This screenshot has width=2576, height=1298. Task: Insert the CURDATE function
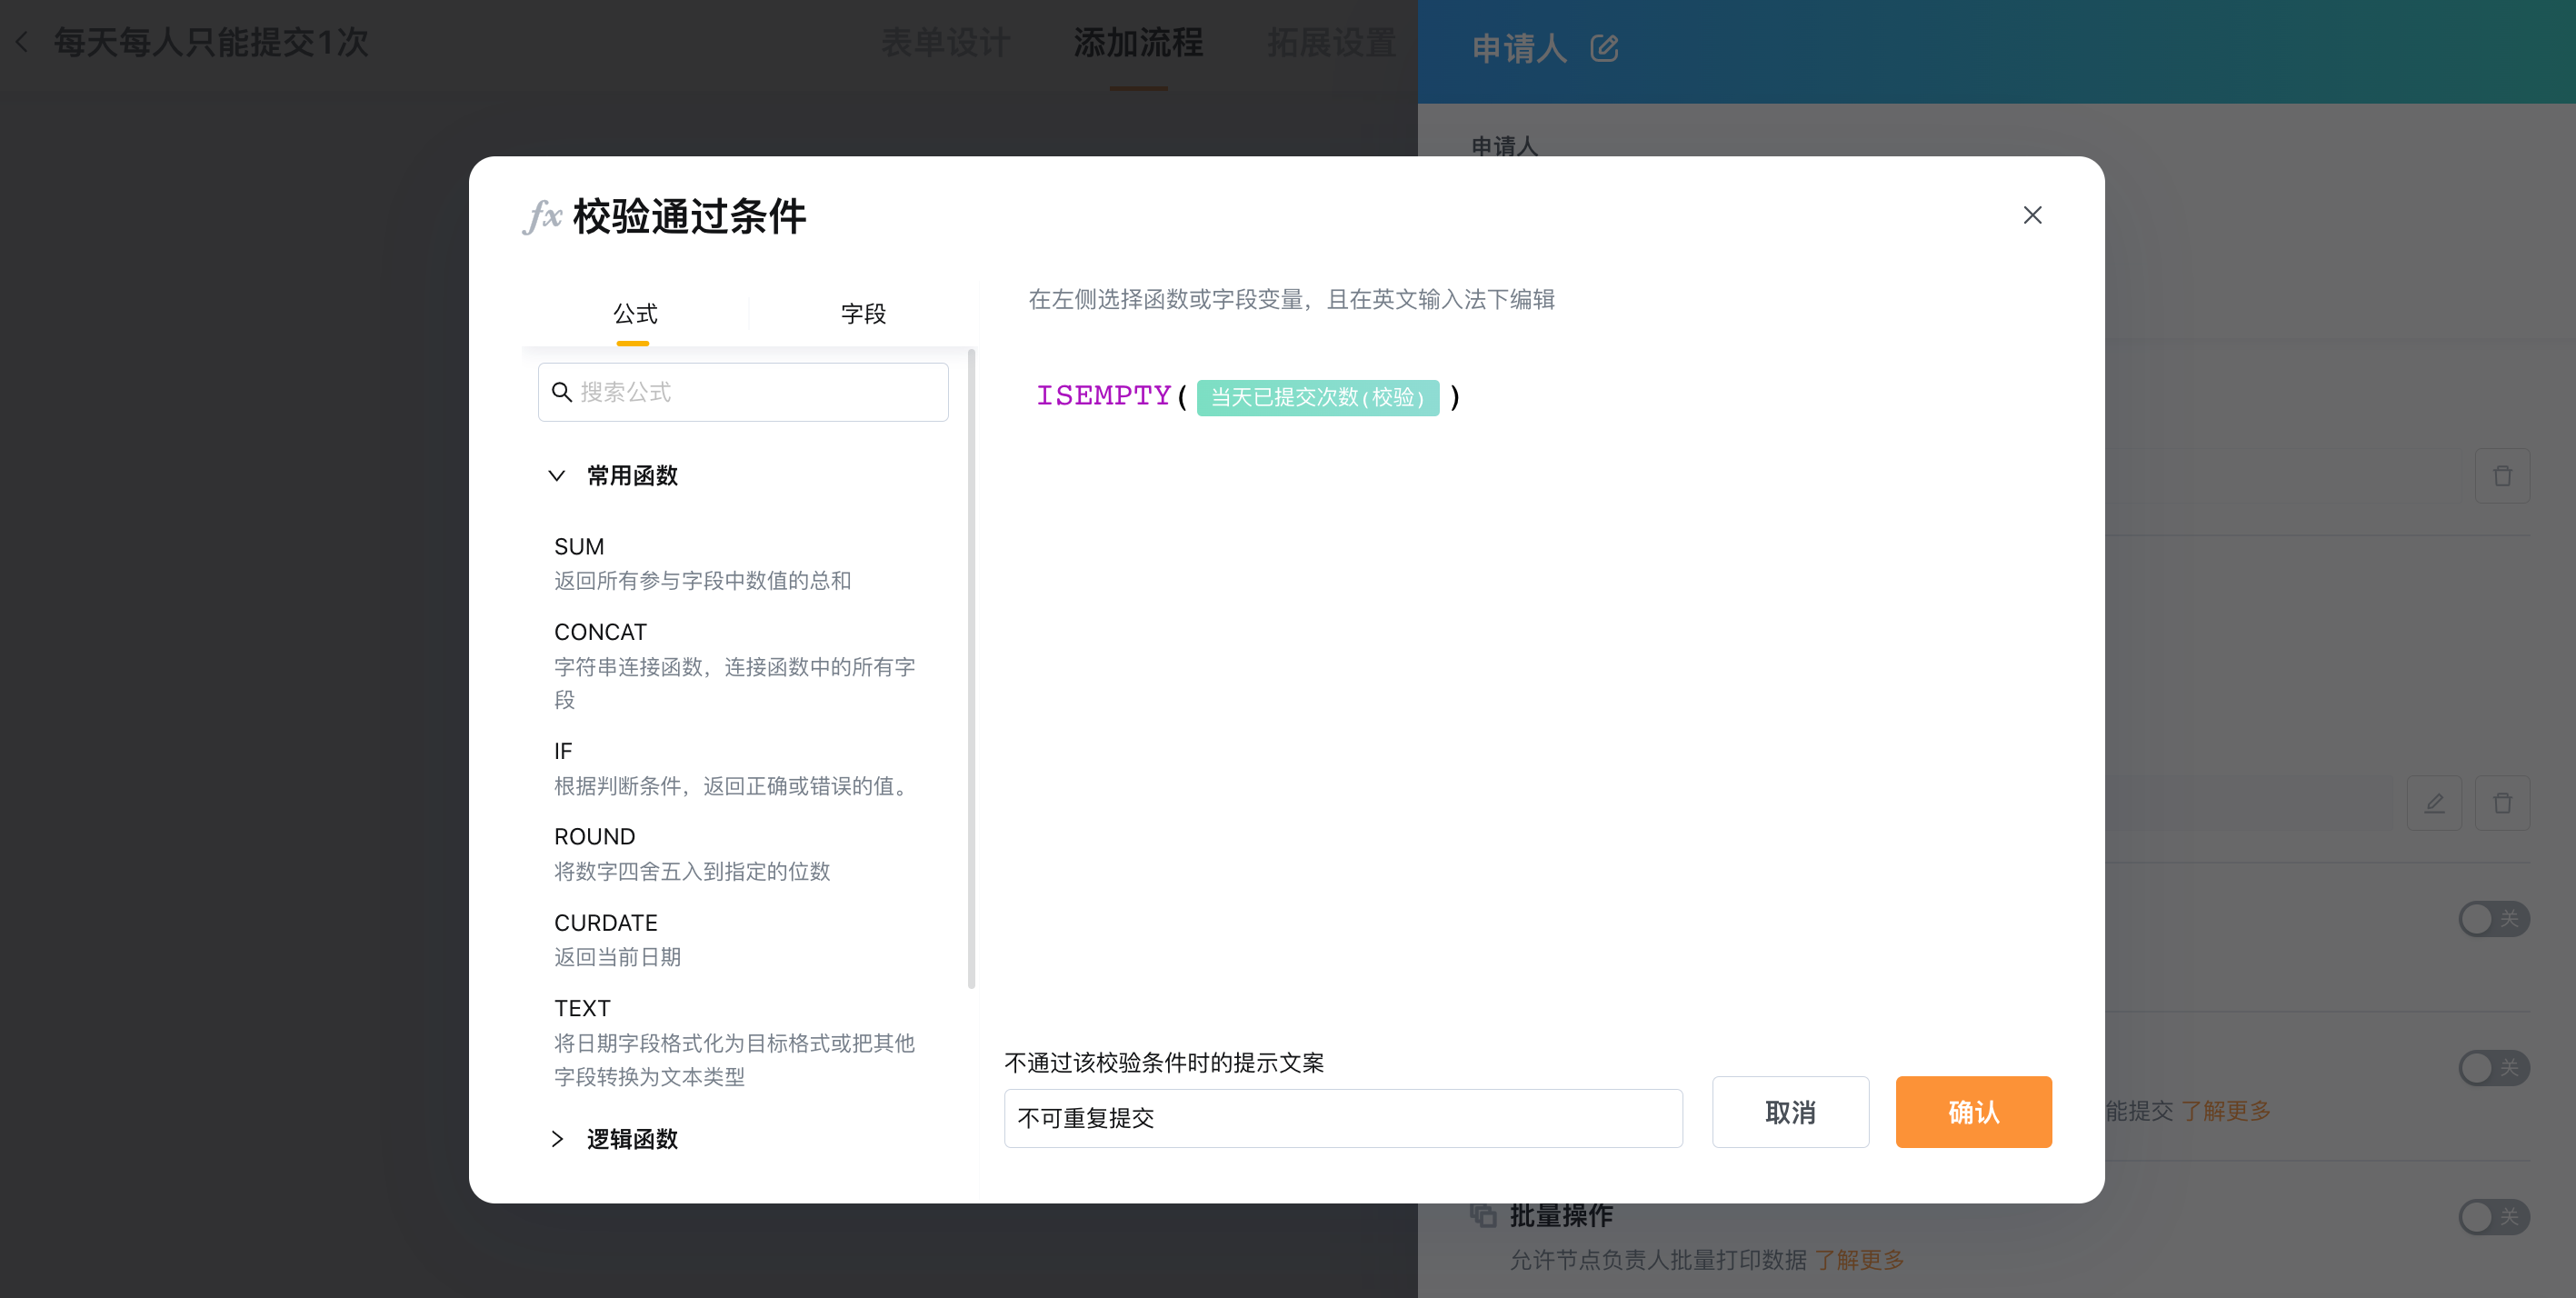click(605, 923)
